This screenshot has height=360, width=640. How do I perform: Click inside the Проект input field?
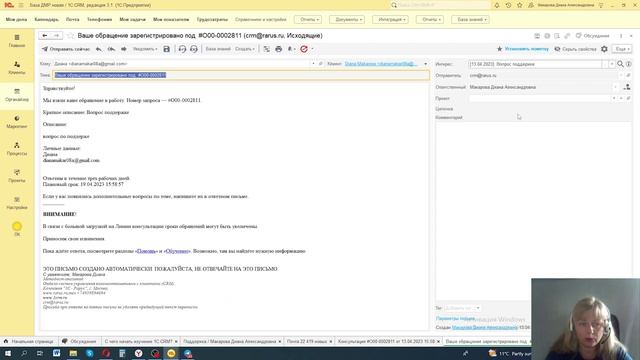[539, 98]
